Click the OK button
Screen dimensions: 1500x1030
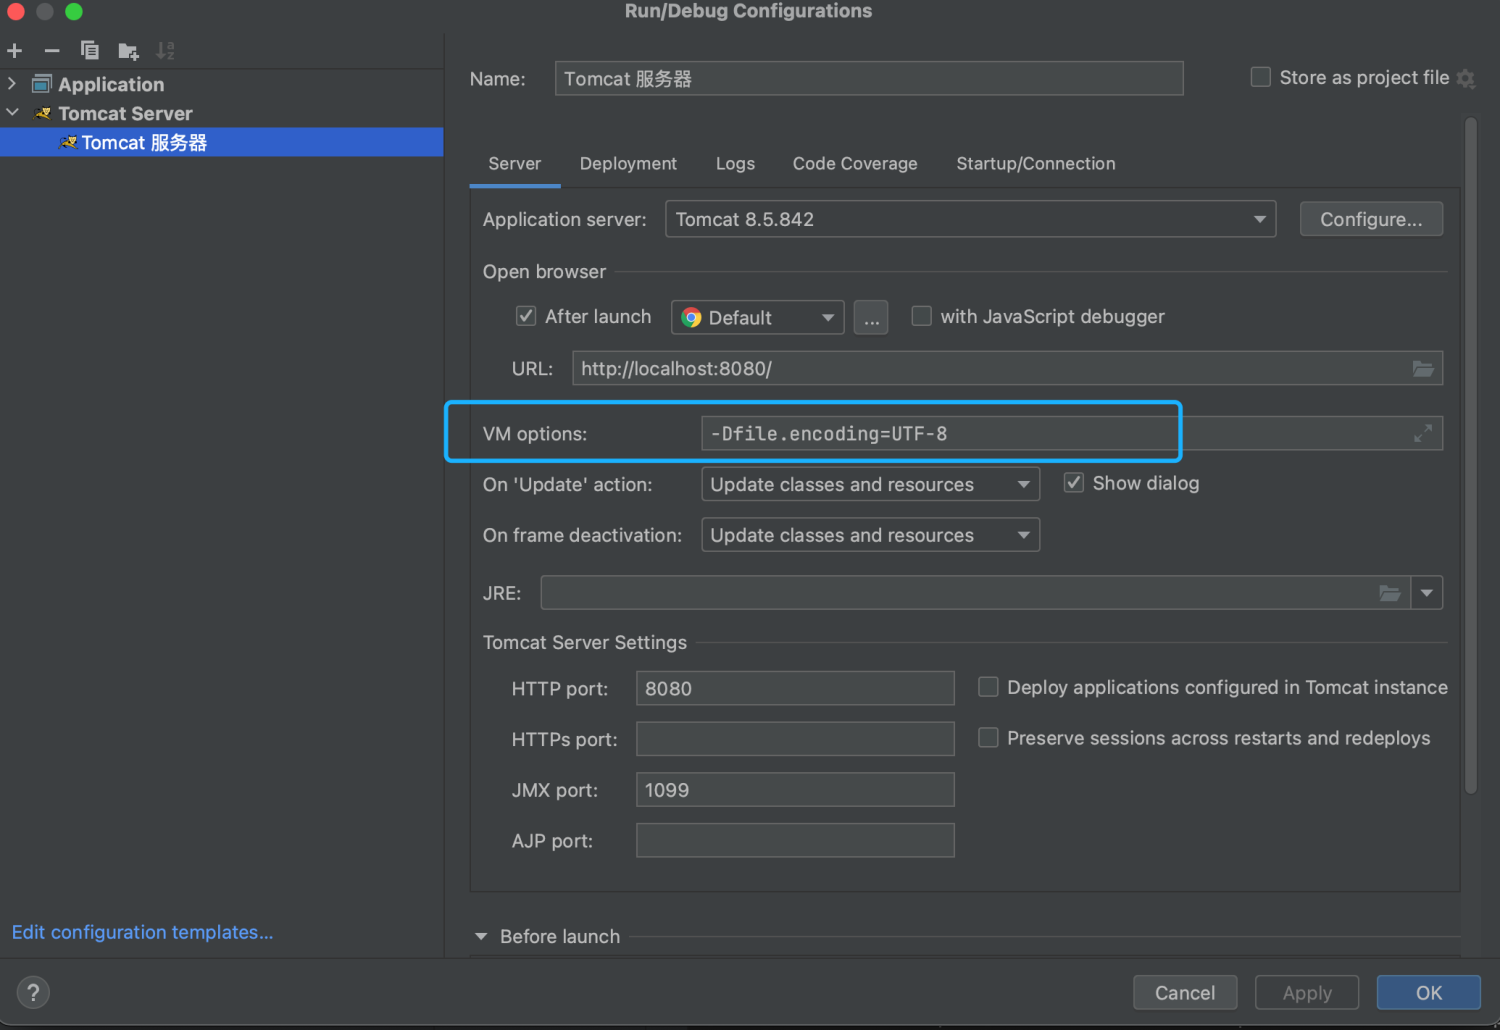(x=1429, y=993)
